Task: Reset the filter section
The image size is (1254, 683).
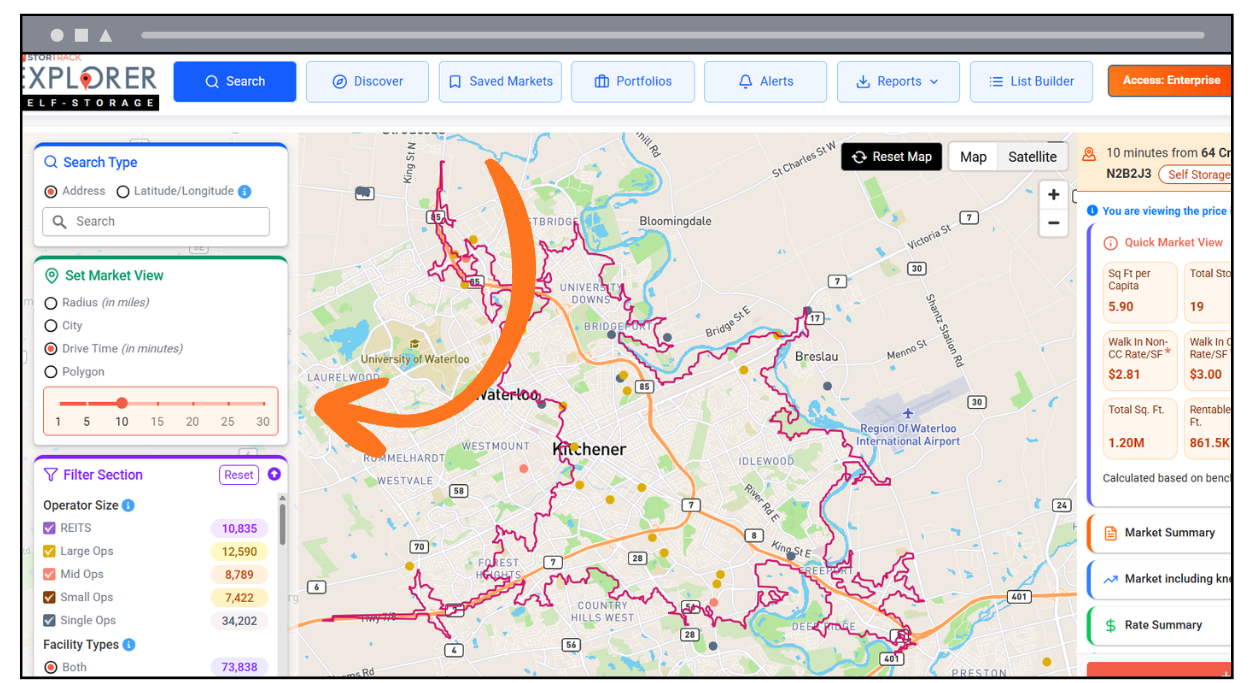Action: [x=239, y=475]
